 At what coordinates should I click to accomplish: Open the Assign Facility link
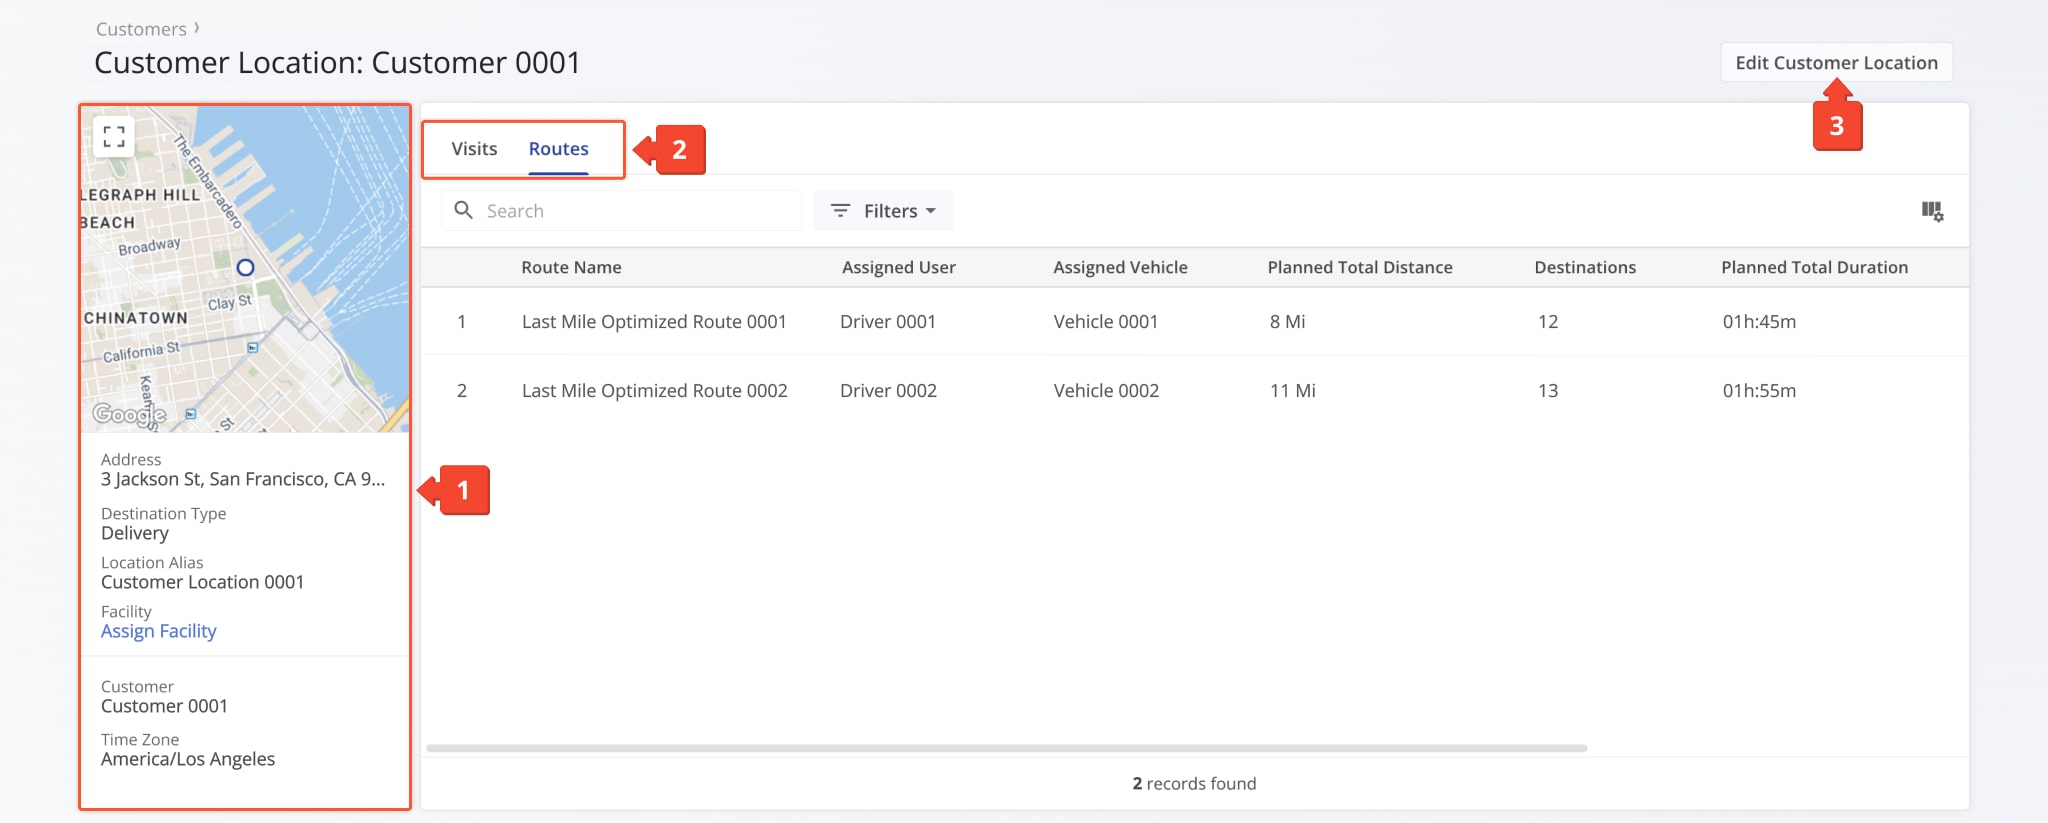coord(158,631)
